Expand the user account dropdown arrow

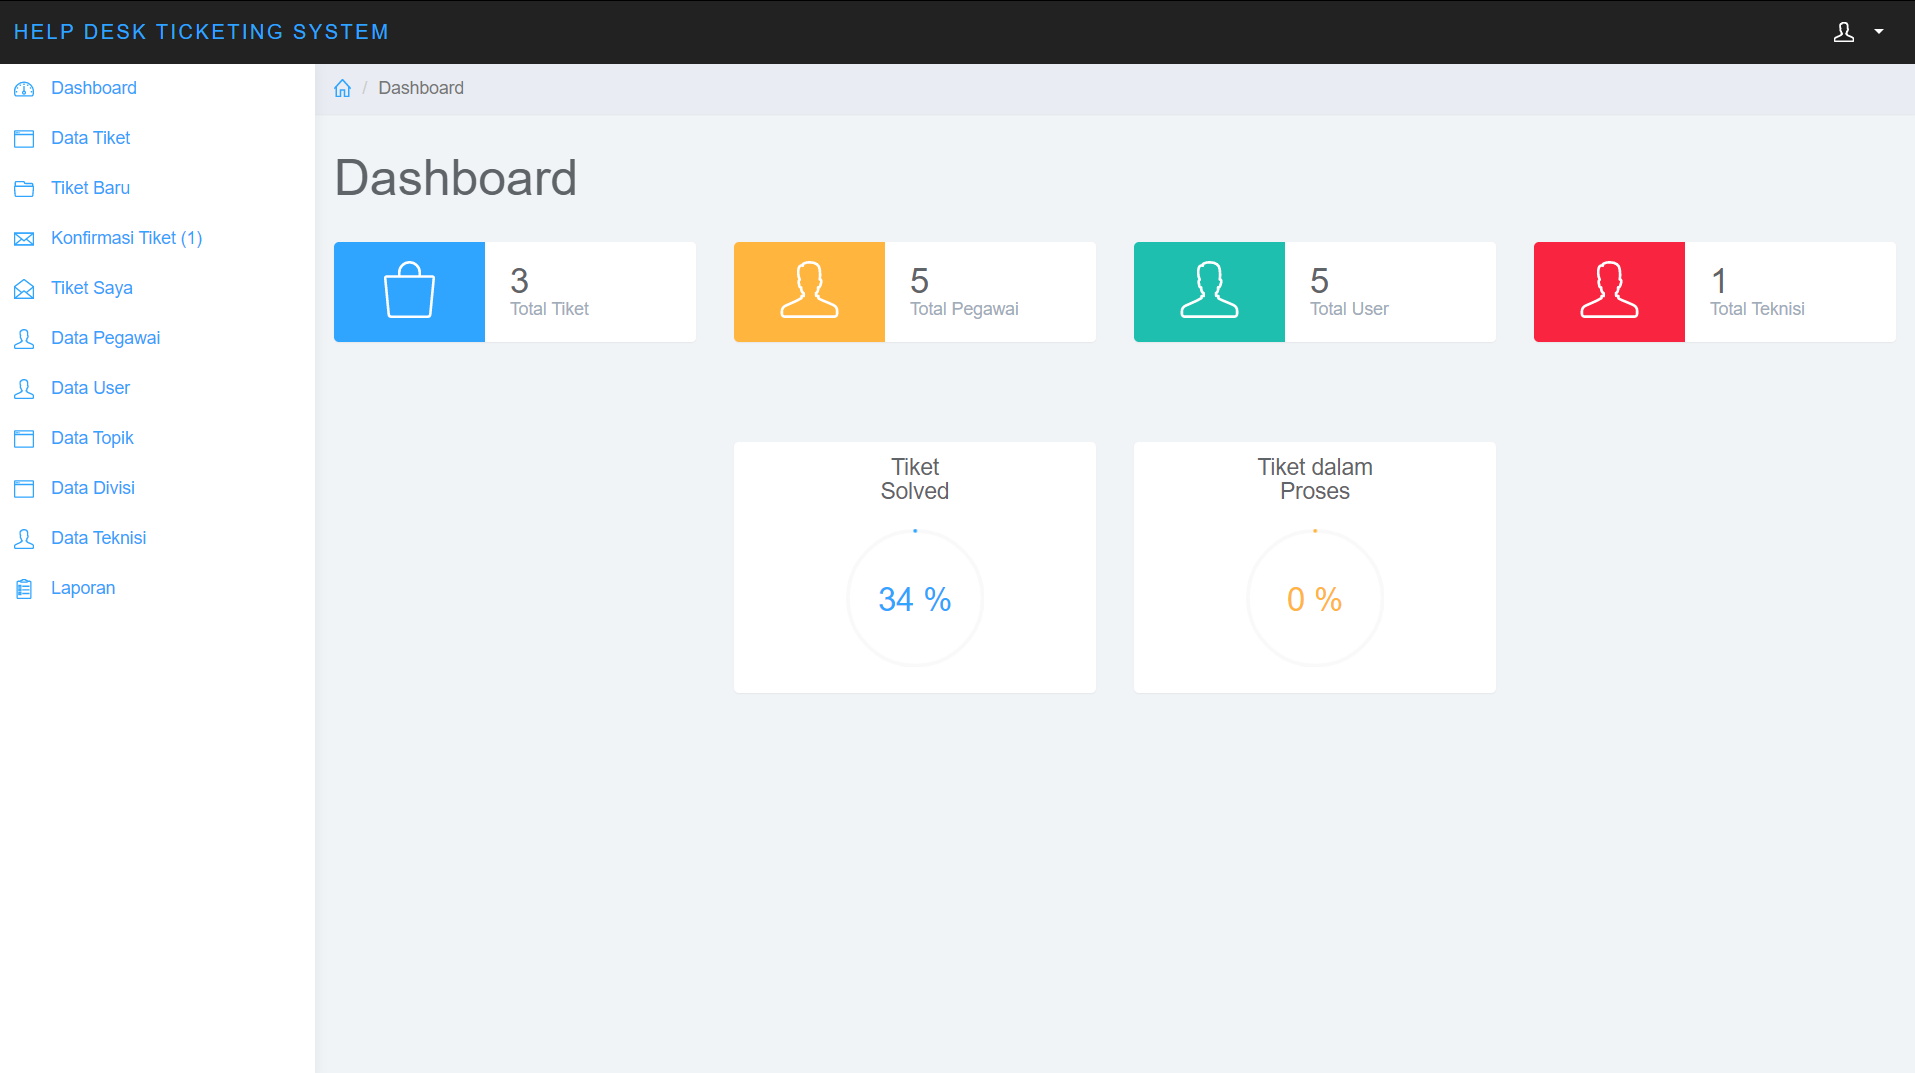click(x=1879, y=32)
